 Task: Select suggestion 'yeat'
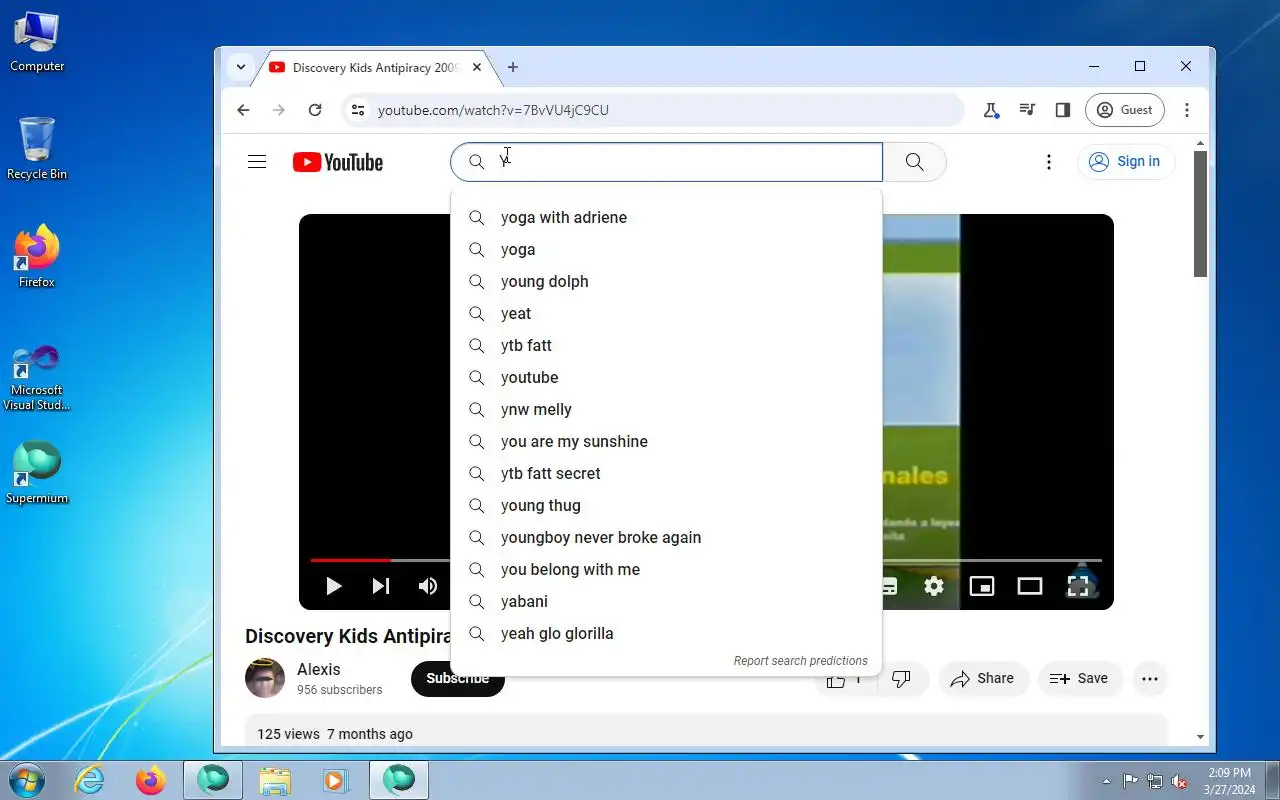pyautogui.click(x=666, y=313)
